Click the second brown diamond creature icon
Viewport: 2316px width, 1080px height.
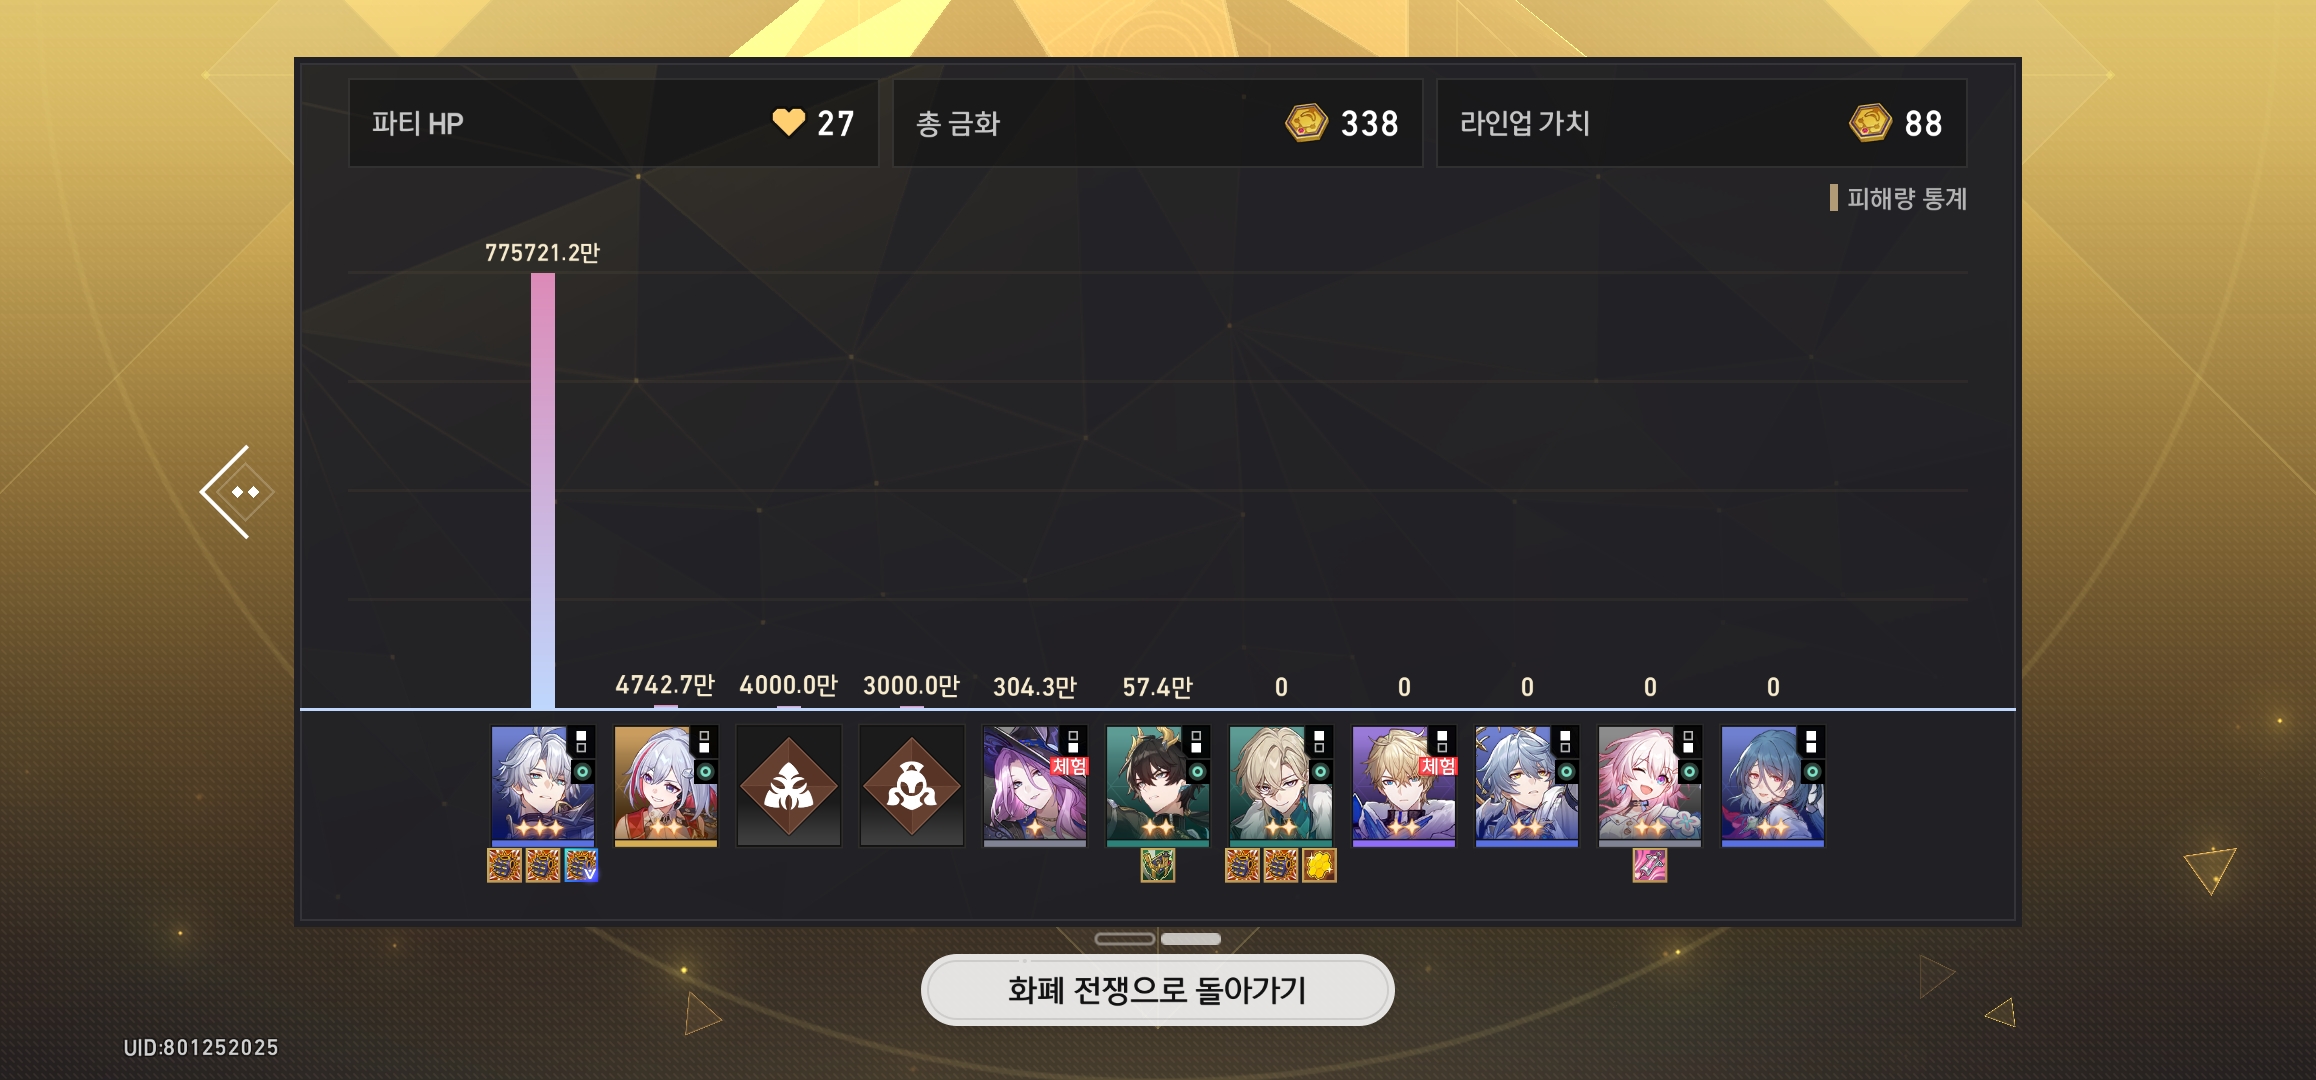coord(912,786)
